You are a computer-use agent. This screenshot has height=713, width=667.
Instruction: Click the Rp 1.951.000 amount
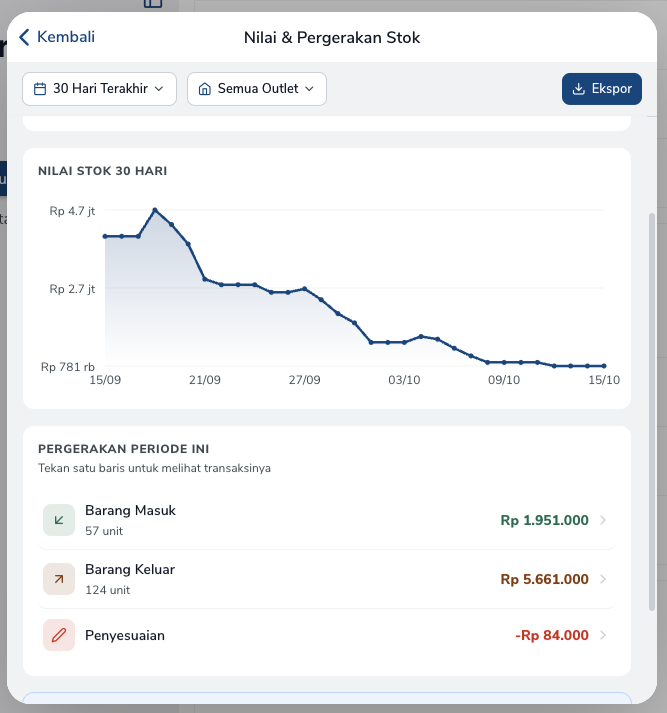pyautogui.click(x=544, y=520)
